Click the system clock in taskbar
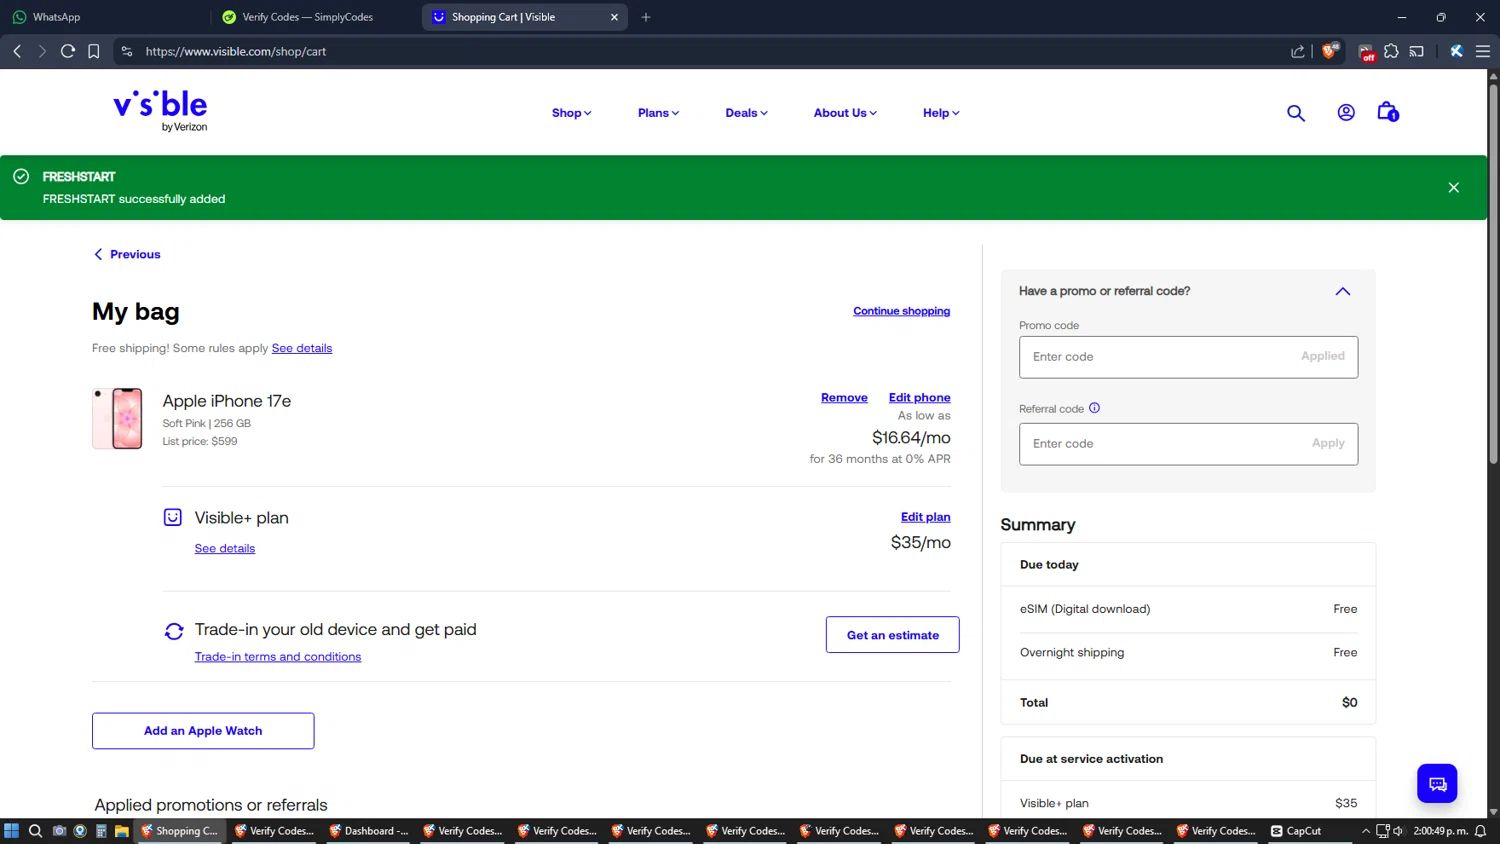Image resolution: width=1500 pixels, height=844 pixels. (x=1440, y=831)
